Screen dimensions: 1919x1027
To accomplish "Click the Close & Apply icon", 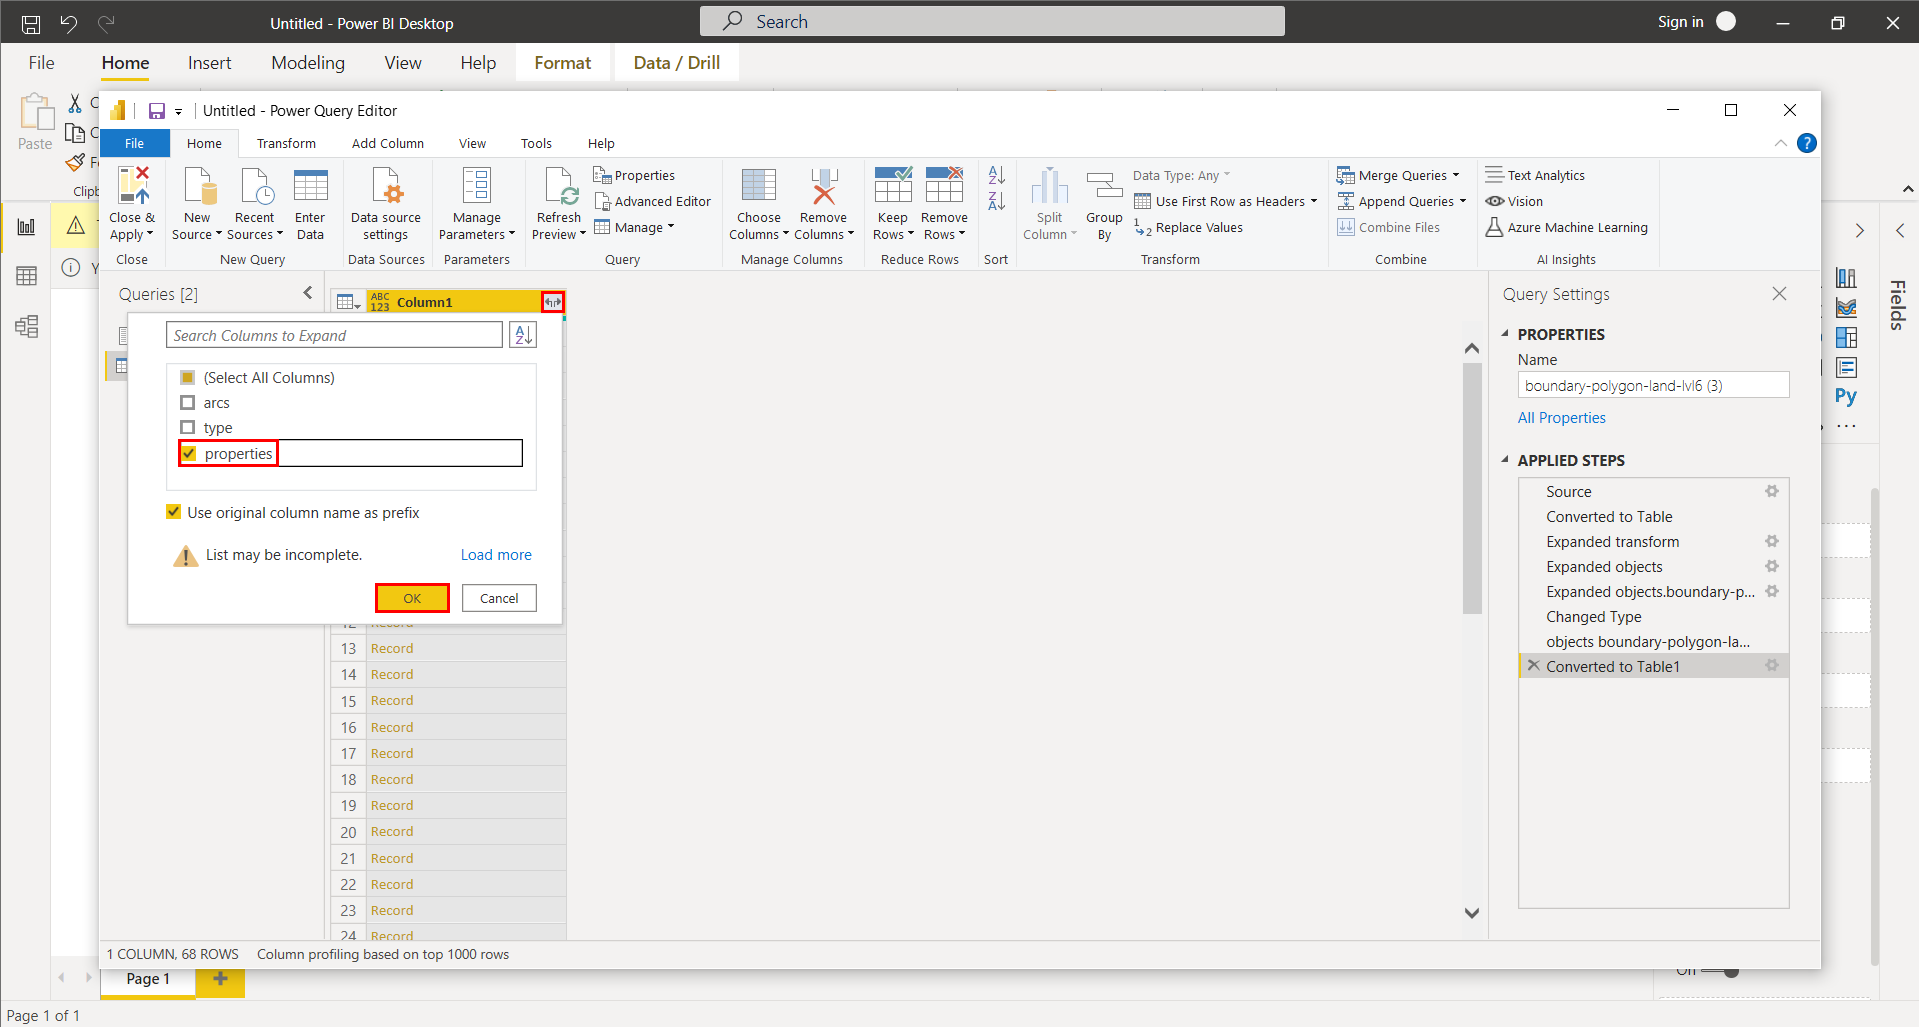I will click(132, 186).
